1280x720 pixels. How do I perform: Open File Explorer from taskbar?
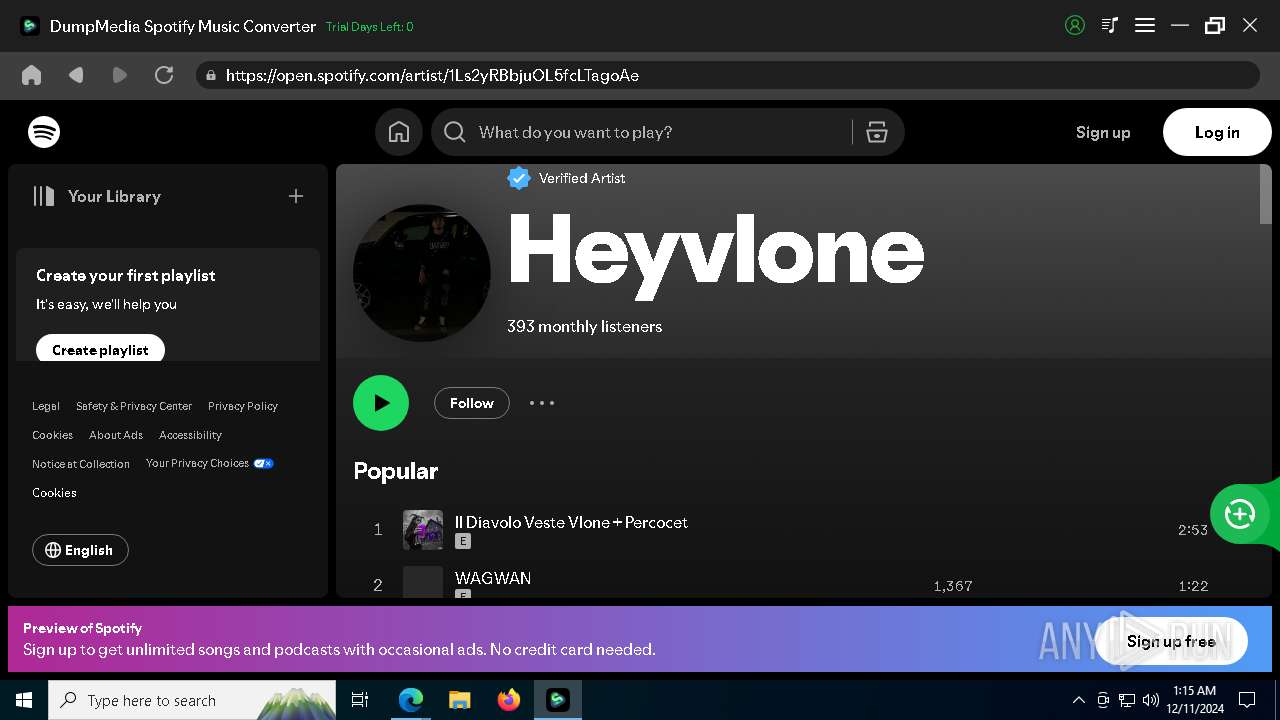[460, 700]
